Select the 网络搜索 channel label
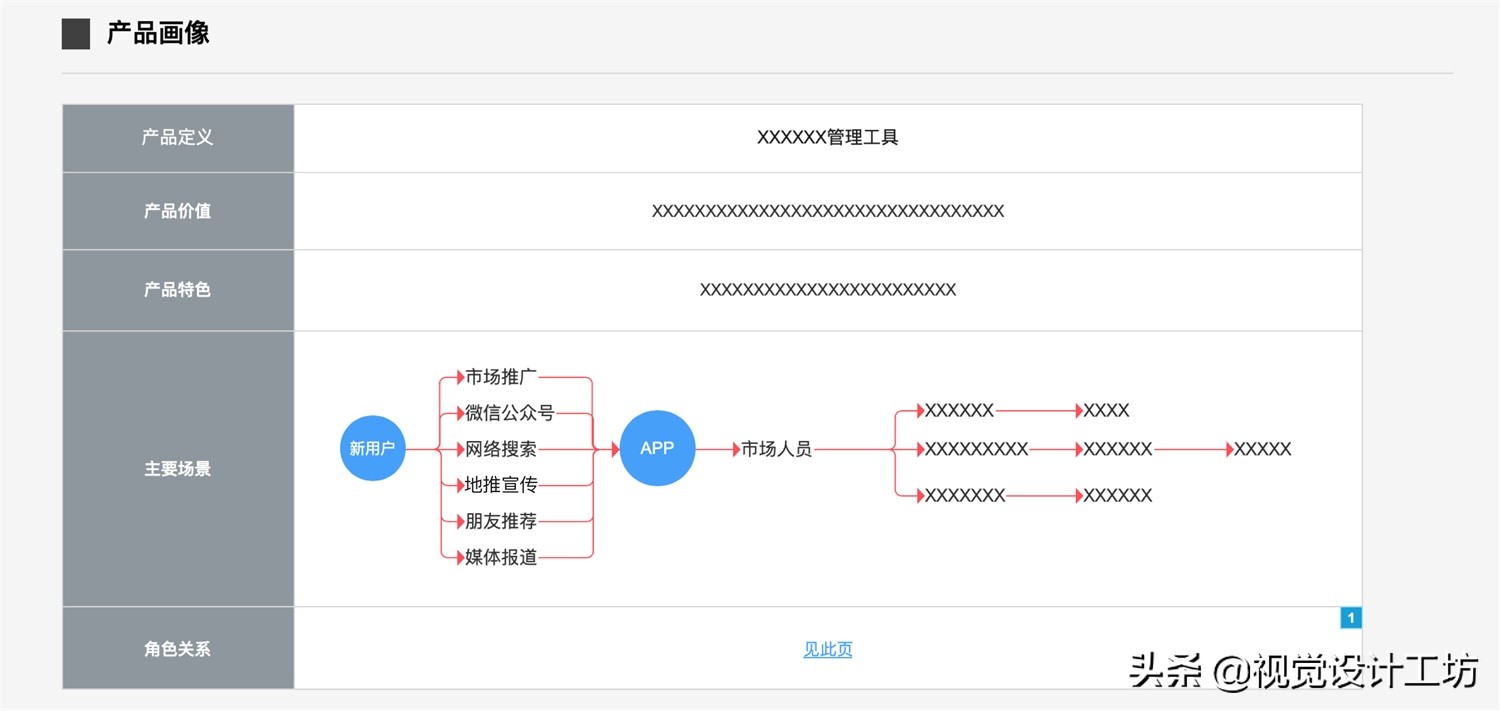Viewport: 1500px width, 711px height. 498,449
